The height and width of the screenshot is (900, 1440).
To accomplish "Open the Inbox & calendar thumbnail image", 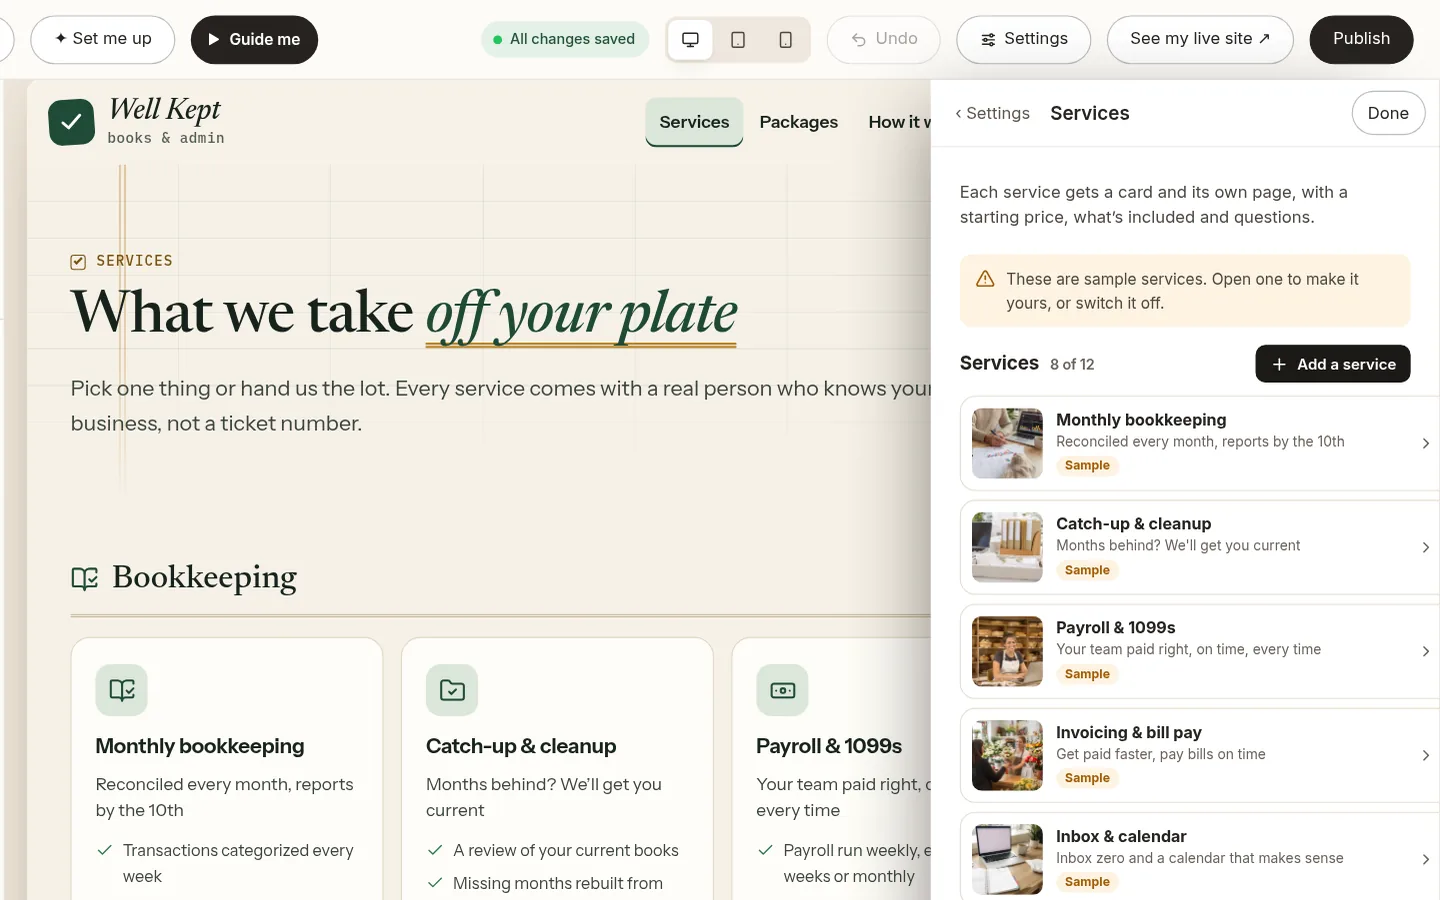I will [x=1007, y=859].
